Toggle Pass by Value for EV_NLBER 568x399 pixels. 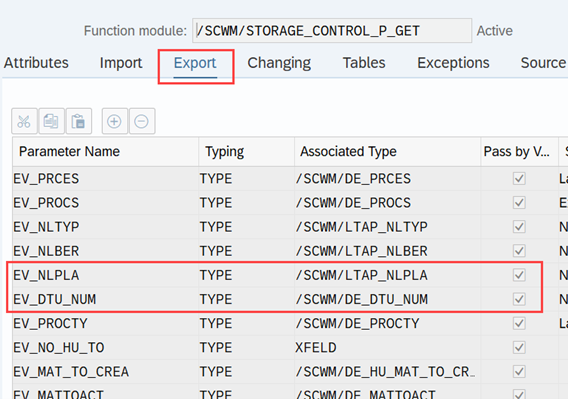pos(519,251)
